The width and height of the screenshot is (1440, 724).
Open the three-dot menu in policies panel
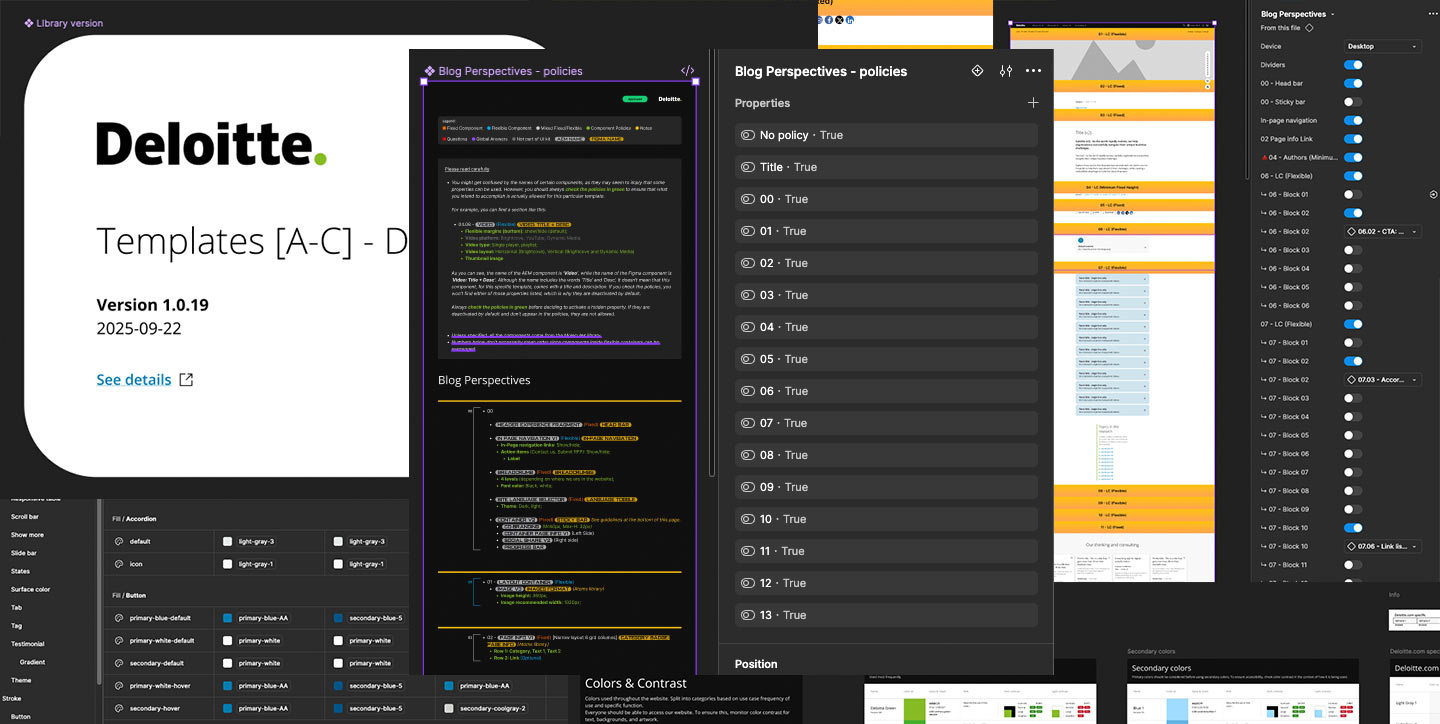[1033, 71]
